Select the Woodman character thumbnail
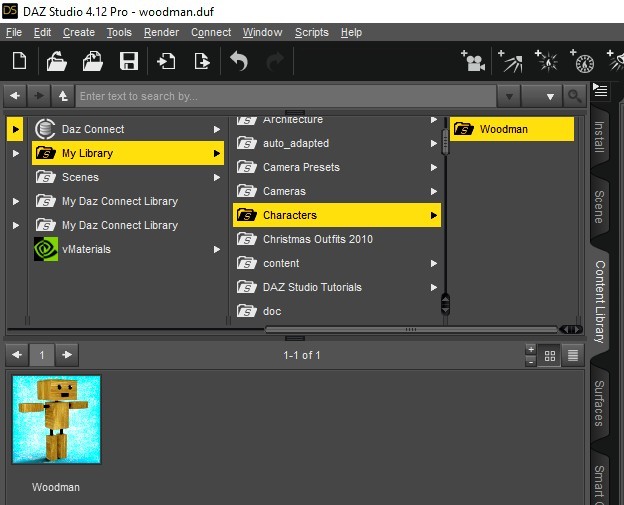This screenshot has width=624, height=505. tap(56, 419)
